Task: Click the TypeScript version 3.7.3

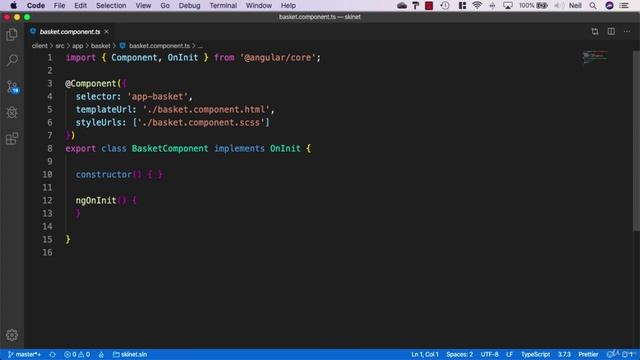Action: (564, 354)
